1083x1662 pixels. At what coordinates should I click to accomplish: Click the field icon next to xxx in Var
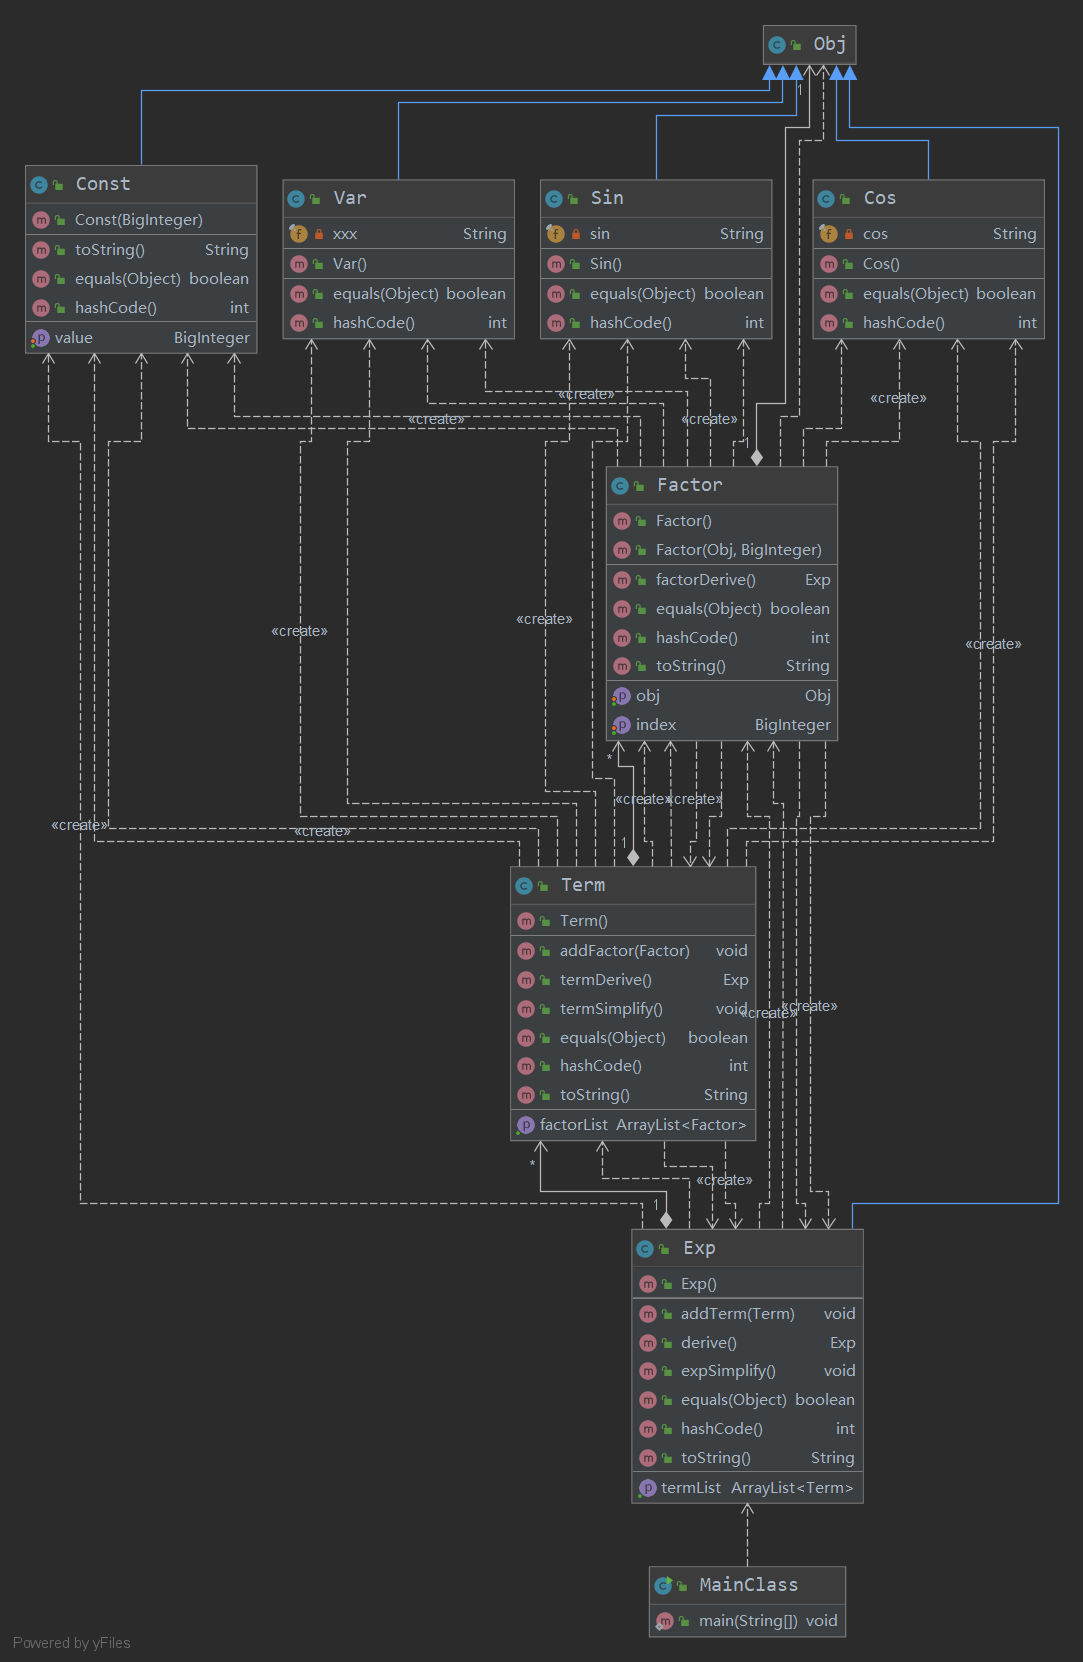point(298,234)
